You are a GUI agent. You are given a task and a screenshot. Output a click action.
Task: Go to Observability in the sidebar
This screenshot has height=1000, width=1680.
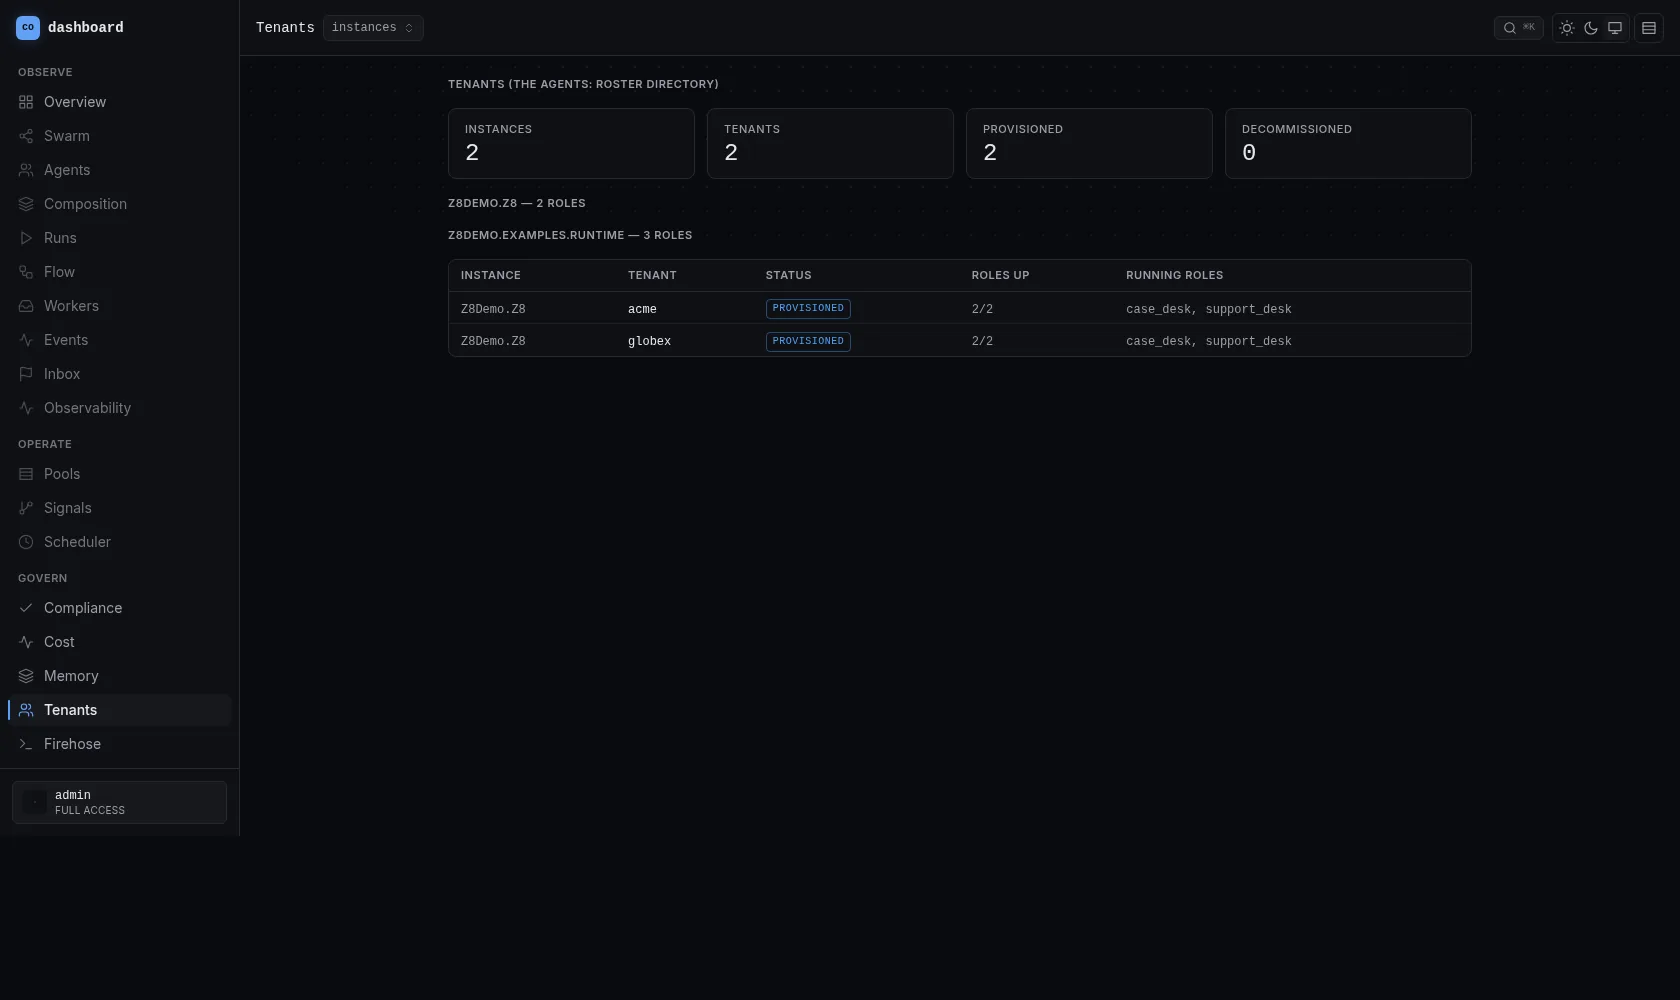tap(119, 408)
